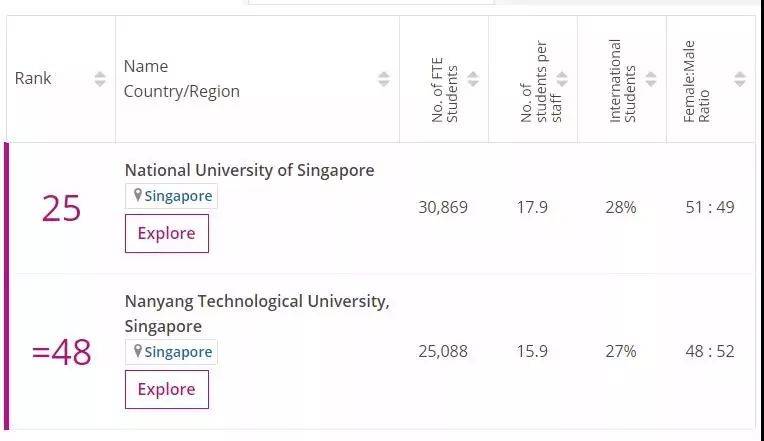
Task: Click the search field above the table
Action: pyautogui.click(x=370, y=3)
